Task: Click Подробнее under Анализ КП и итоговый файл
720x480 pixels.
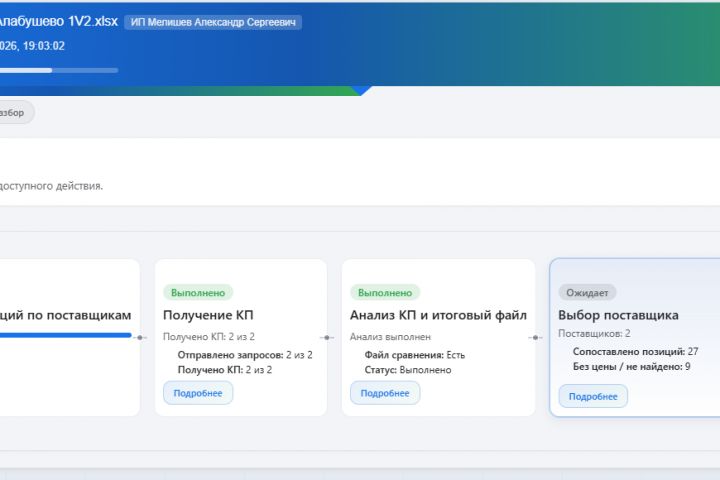Action: (x=385, y=393)
